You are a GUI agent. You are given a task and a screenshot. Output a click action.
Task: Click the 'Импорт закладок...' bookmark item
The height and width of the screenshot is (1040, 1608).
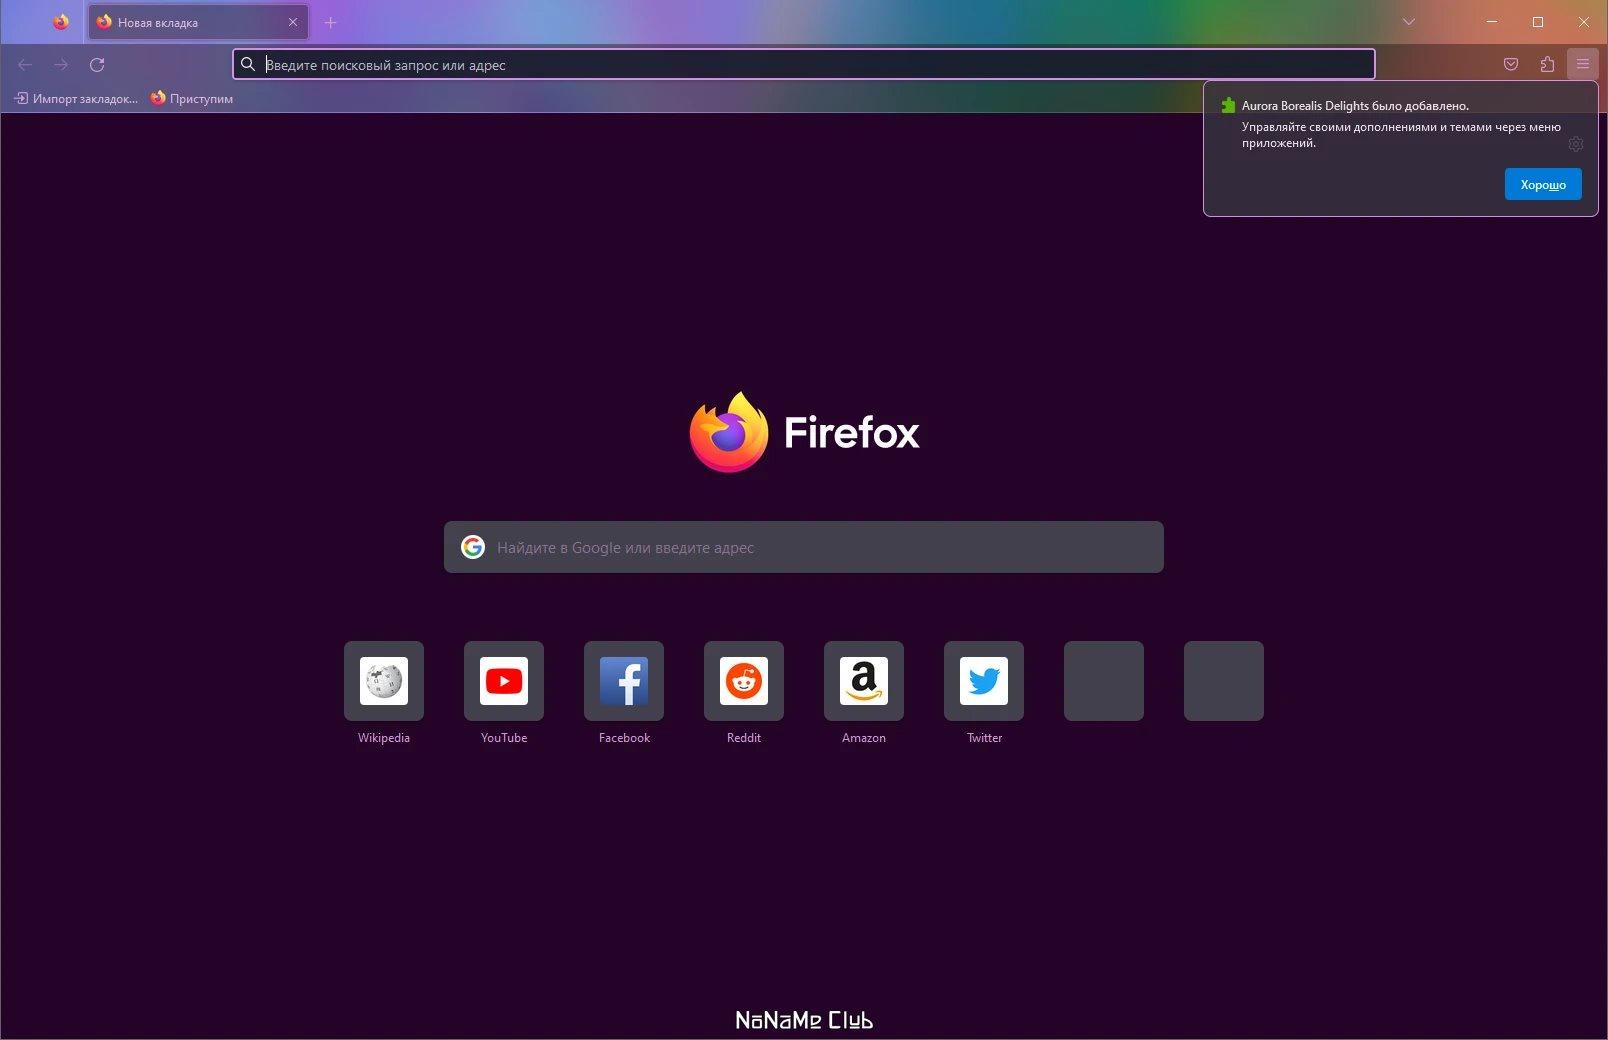click(76, 98)
